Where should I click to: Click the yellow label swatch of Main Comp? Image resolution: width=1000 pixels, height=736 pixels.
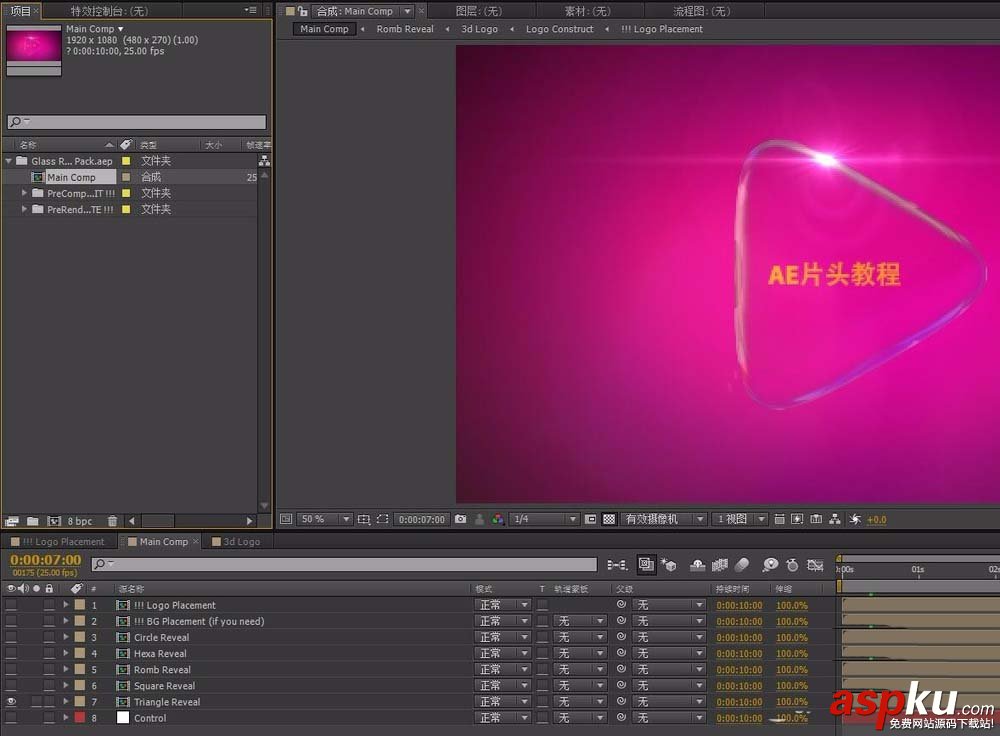(126, 177)
